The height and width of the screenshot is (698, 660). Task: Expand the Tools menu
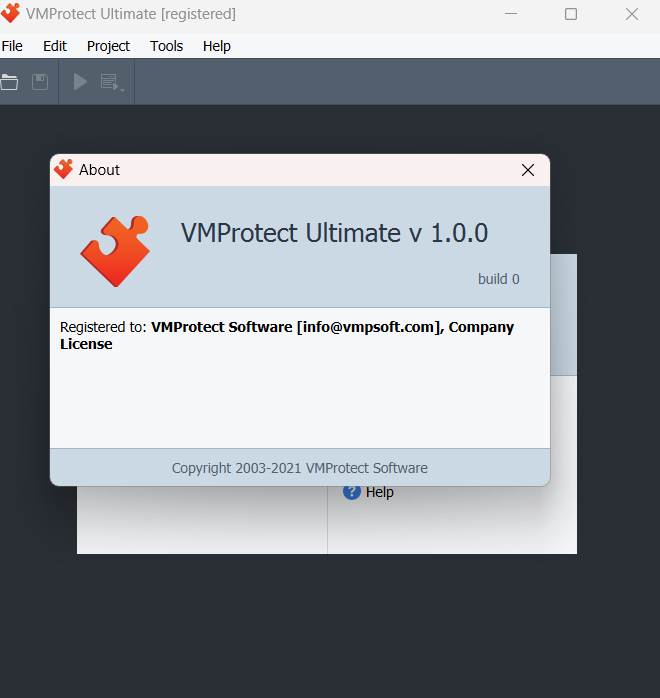tap(167, 46)
